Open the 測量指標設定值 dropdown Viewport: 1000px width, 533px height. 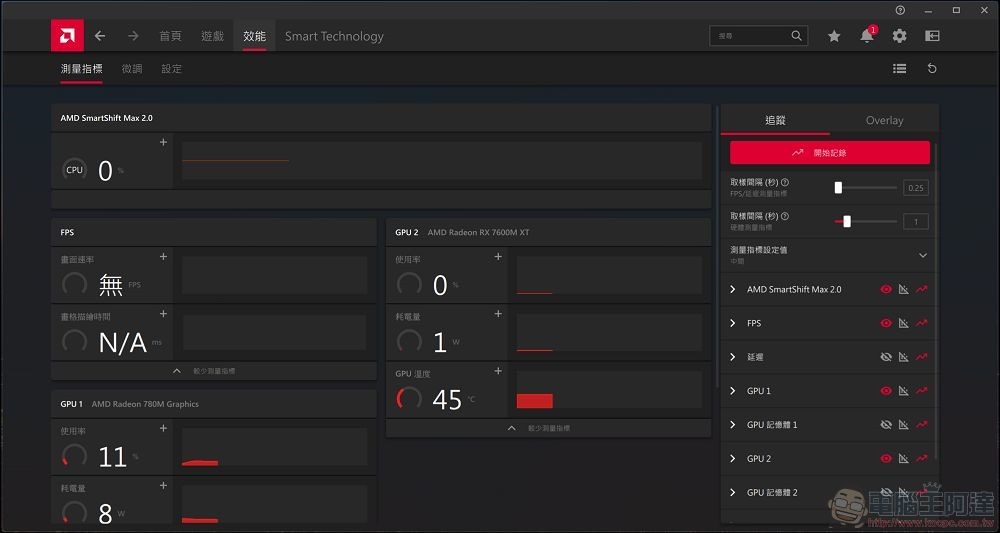pos(829,255)
